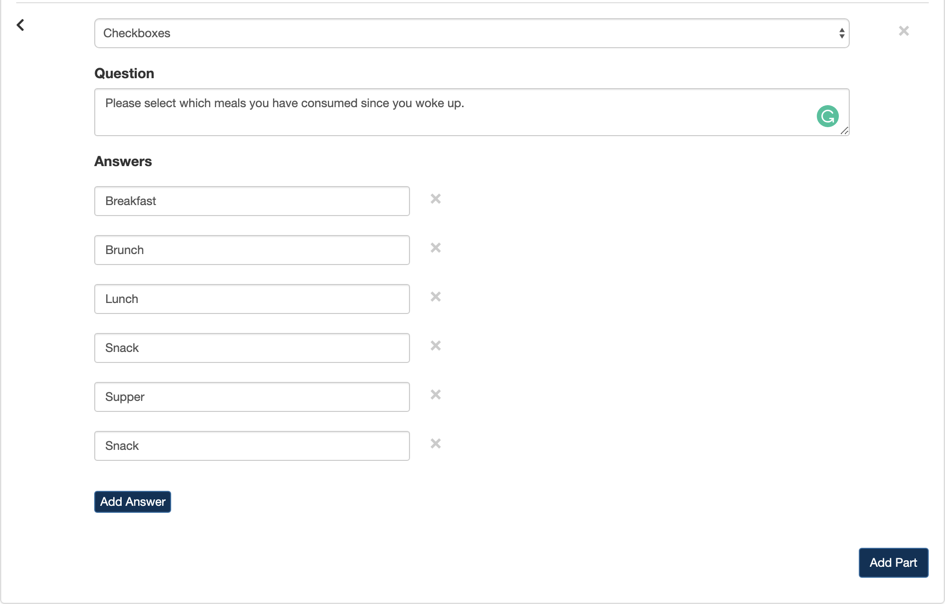
Task: Focus the last Snack answer field
Action: (252, 446)
